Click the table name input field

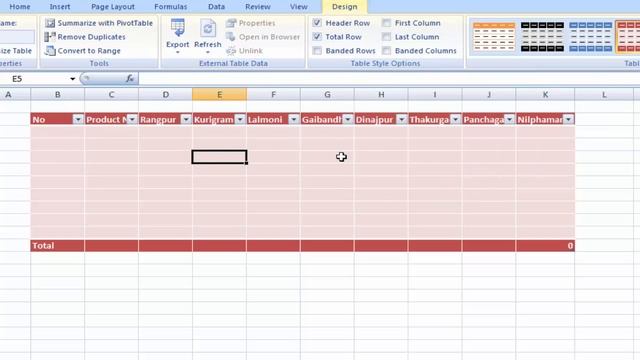(x=17, y=37)
